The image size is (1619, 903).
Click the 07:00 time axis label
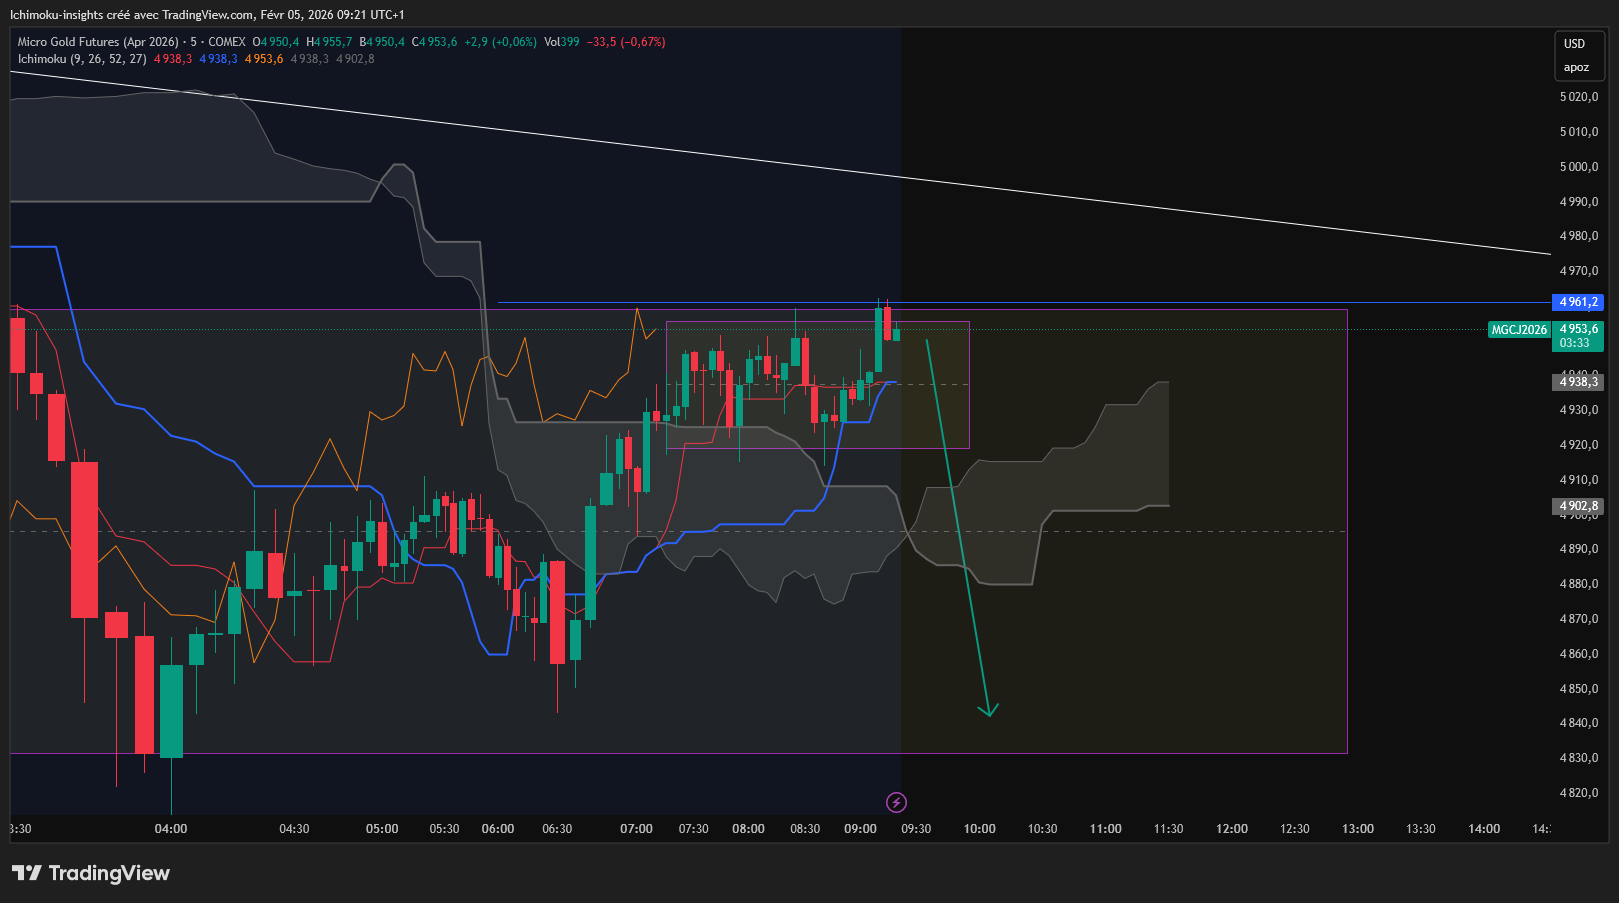[x=636, y=829]
